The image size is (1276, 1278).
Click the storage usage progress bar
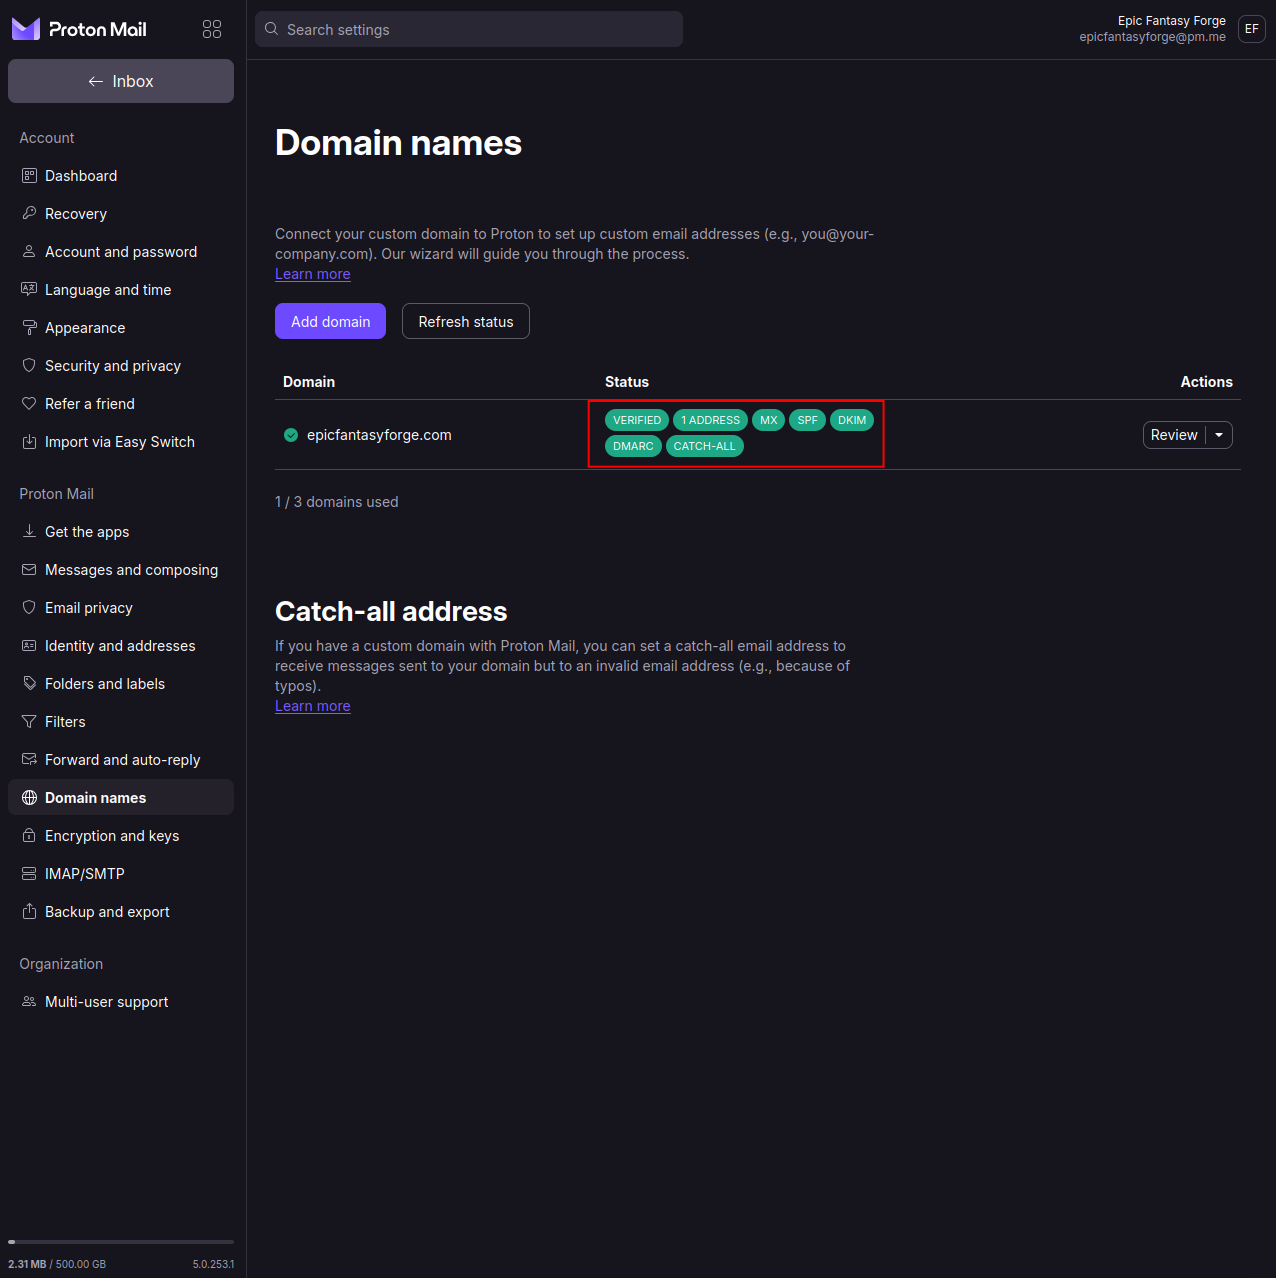(x=121, y=1242)
